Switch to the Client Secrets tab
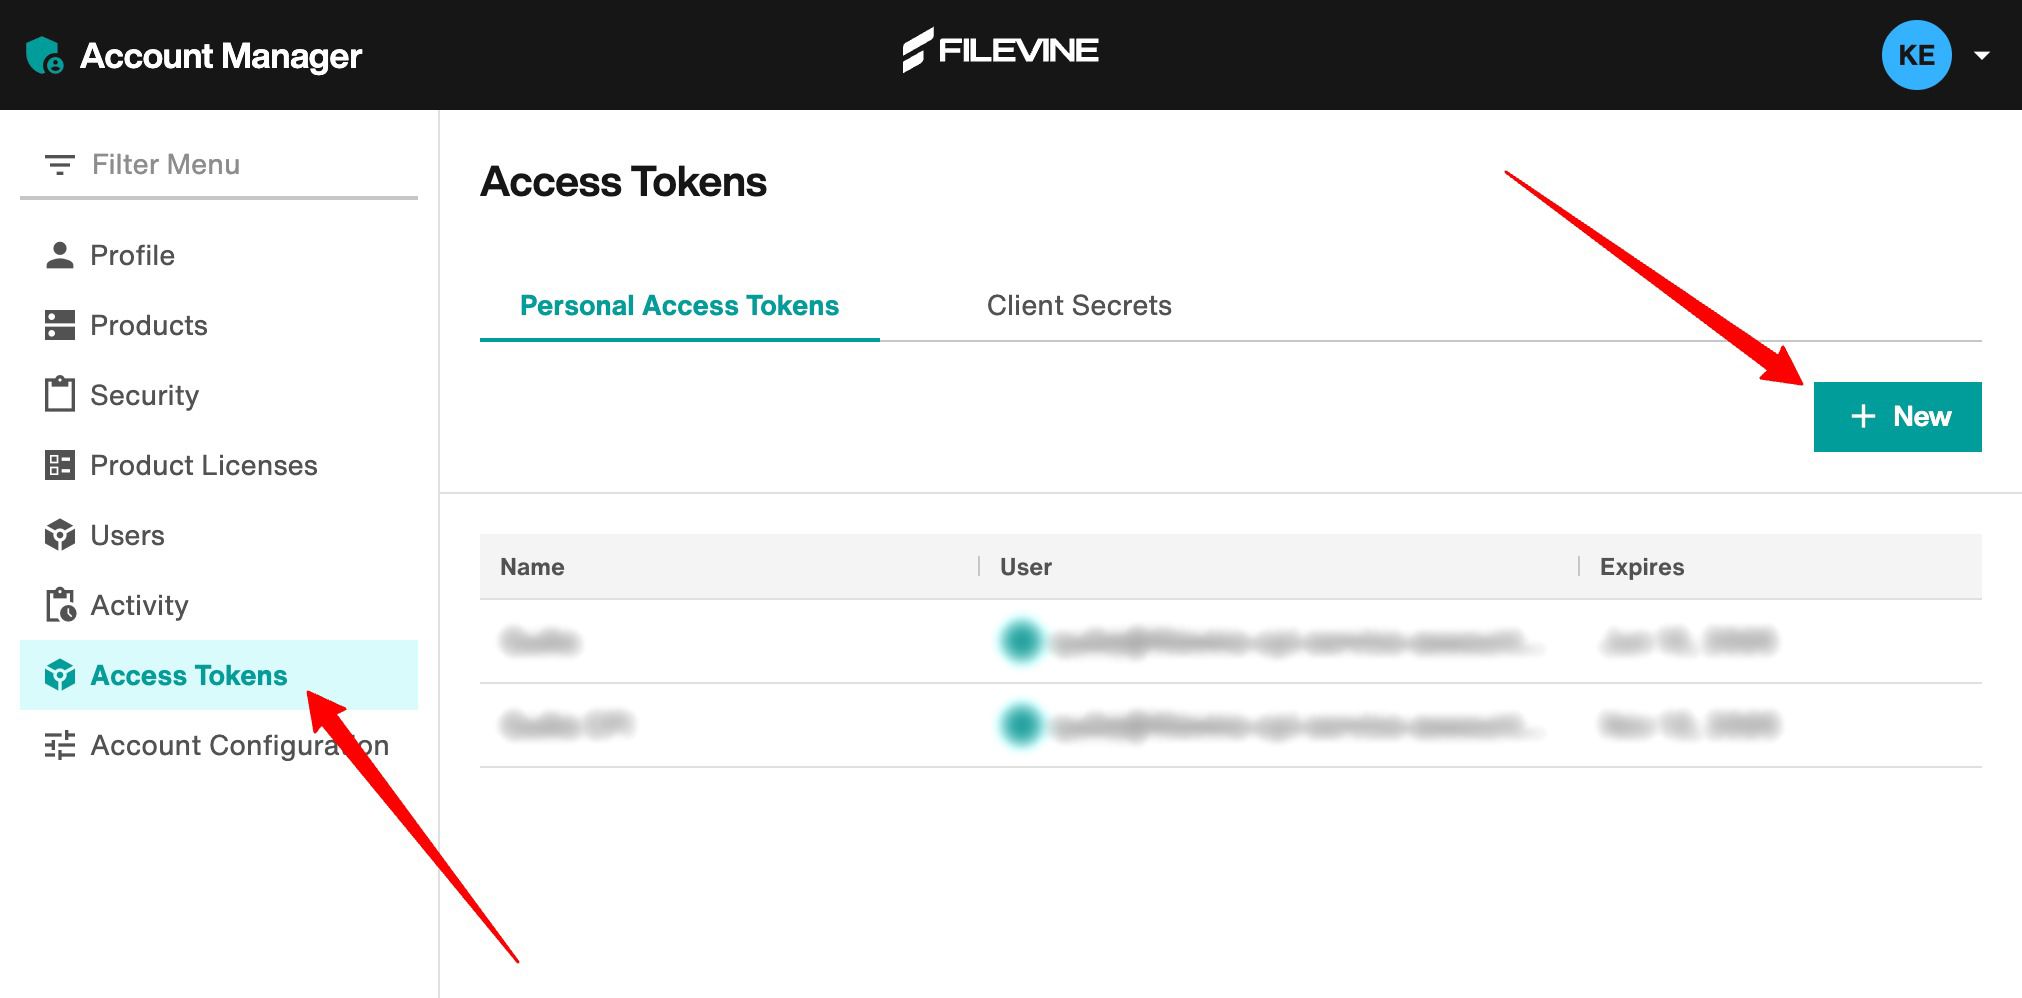 click(1079, 305)
